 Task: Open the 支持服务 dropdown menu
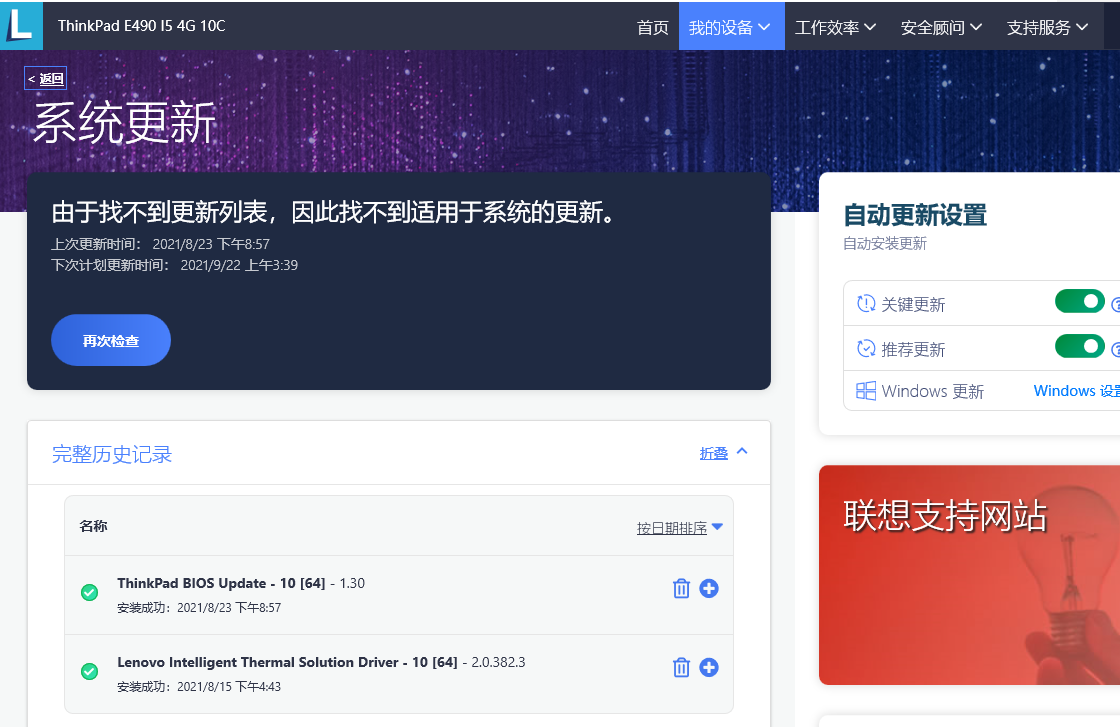tap(1047, 27)
